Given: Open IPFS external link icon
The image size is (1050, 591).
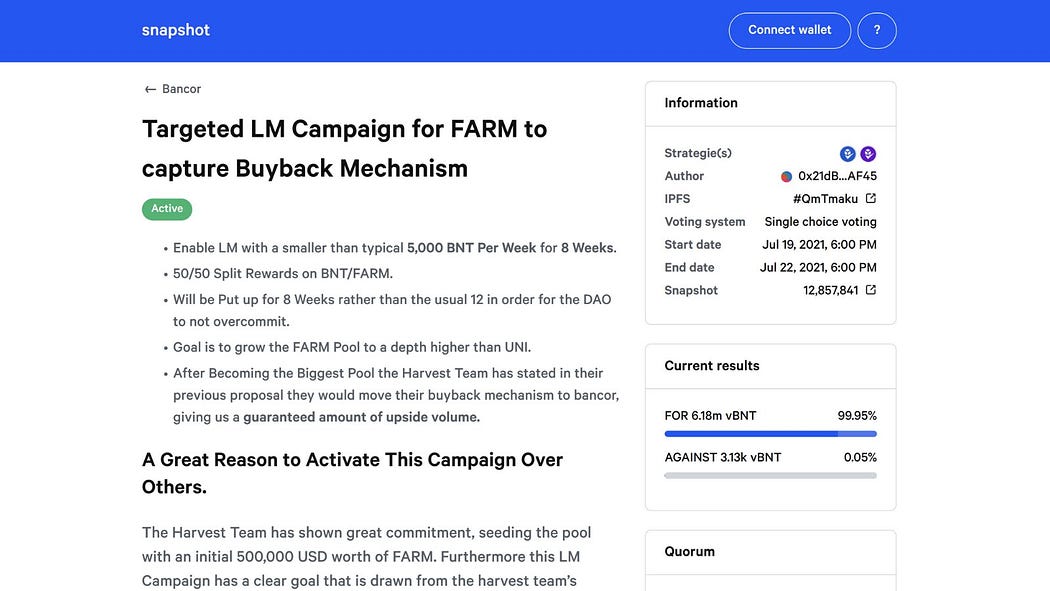Looking at the screenshot, I should point(871,199).
